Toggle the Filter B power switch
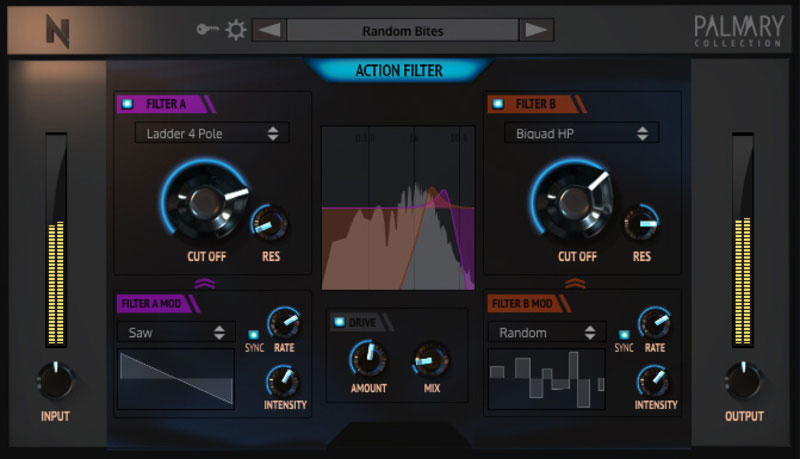The height and width of the screenshot is (459, 800). click(x=499, y=104)
